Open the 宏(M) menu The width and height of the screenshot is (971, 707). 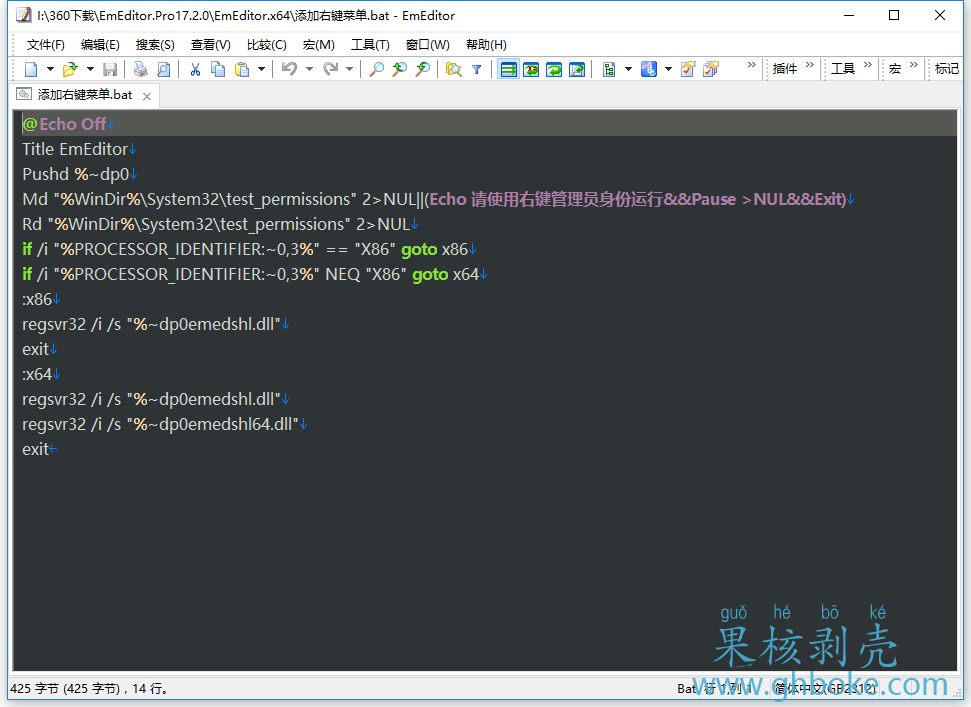(318, 44)
